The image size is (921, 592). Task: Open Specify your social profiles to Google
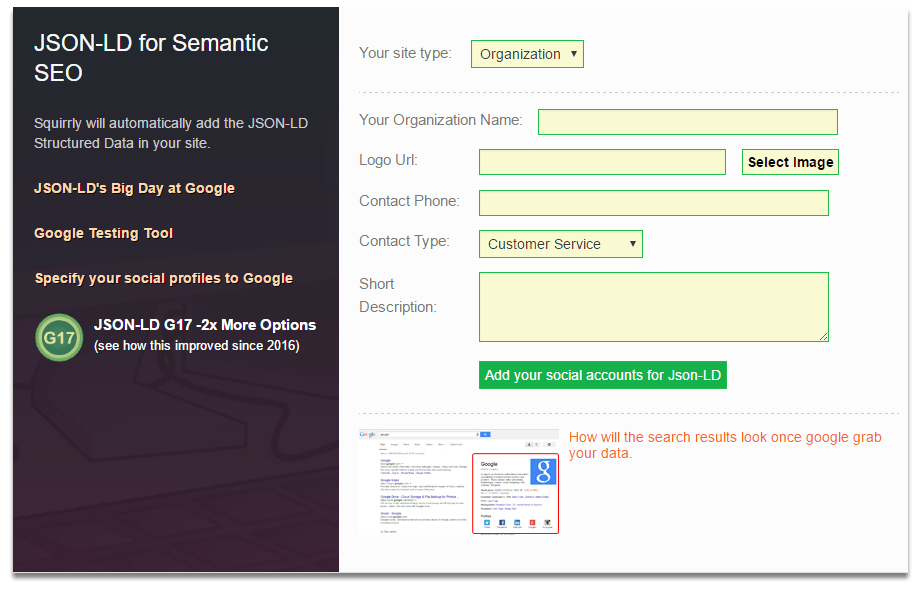point(163,278)
